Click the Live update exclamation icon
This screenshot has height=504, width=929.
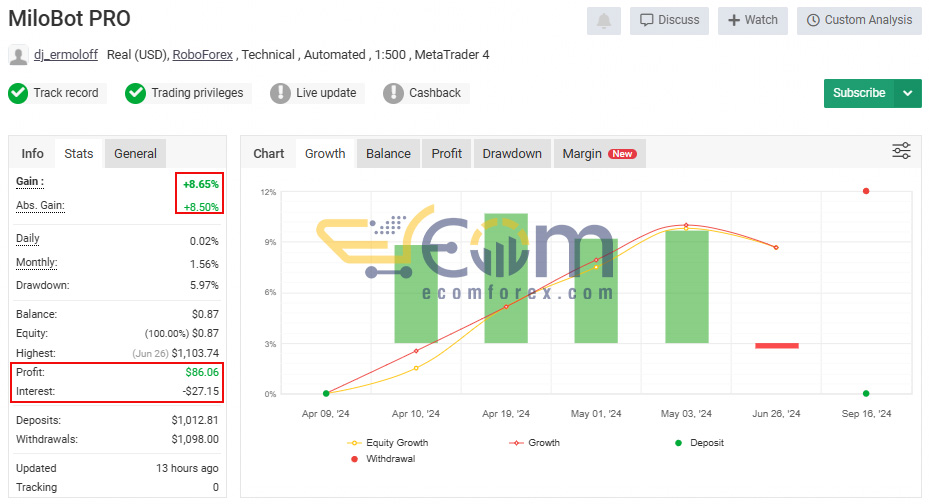click(x=280, y=93)
